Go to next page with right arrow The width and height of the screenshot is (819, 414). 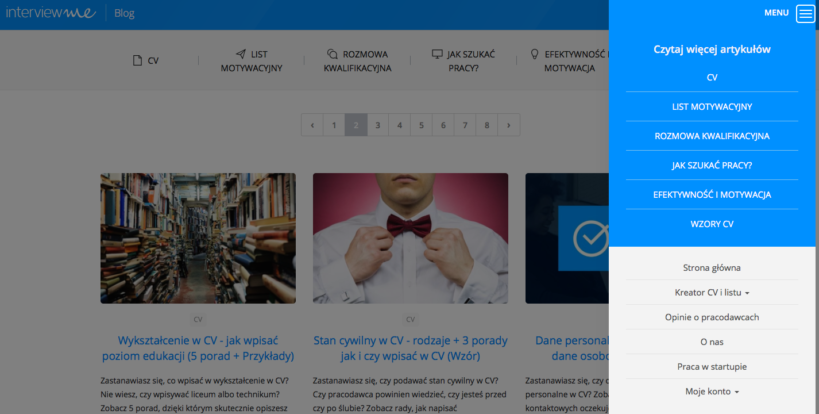click(x=509, y=125)
